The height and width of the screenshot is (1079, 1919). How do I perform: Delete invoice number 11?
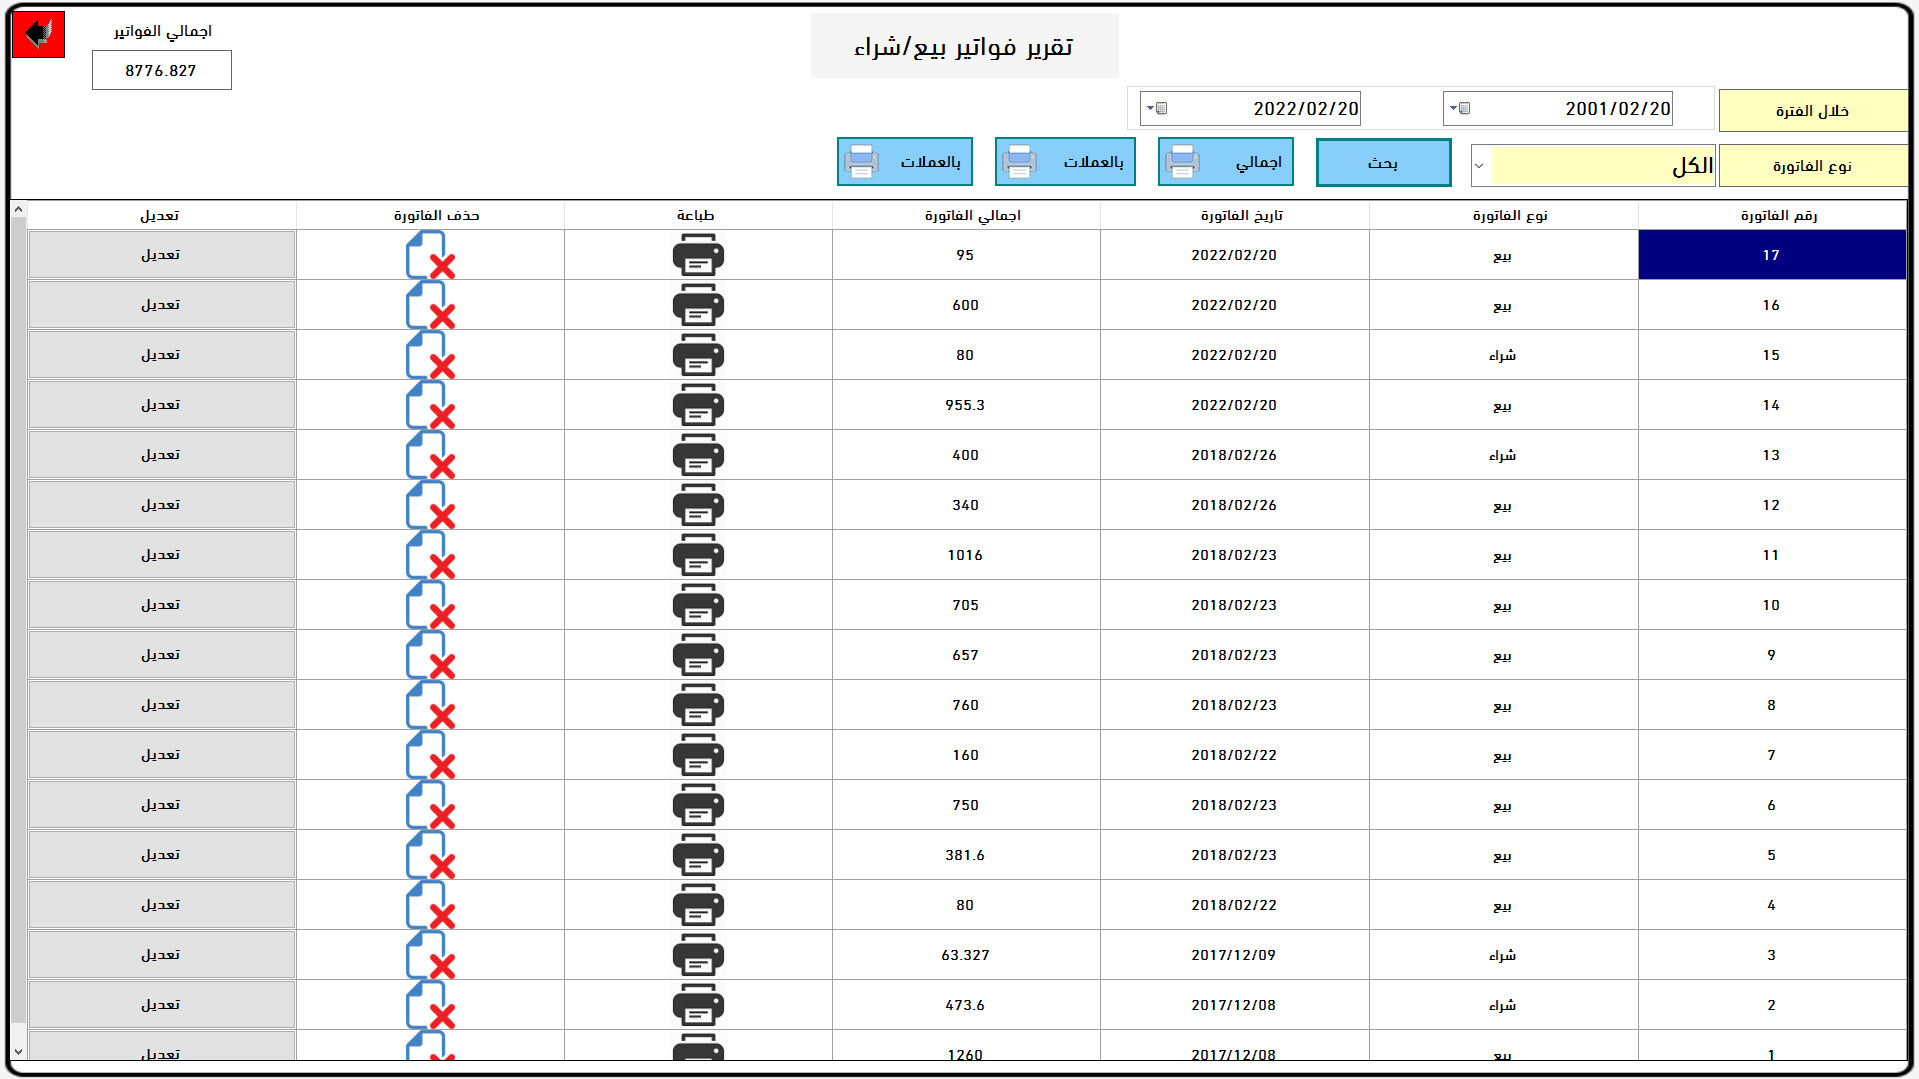(x=431, y=555)
